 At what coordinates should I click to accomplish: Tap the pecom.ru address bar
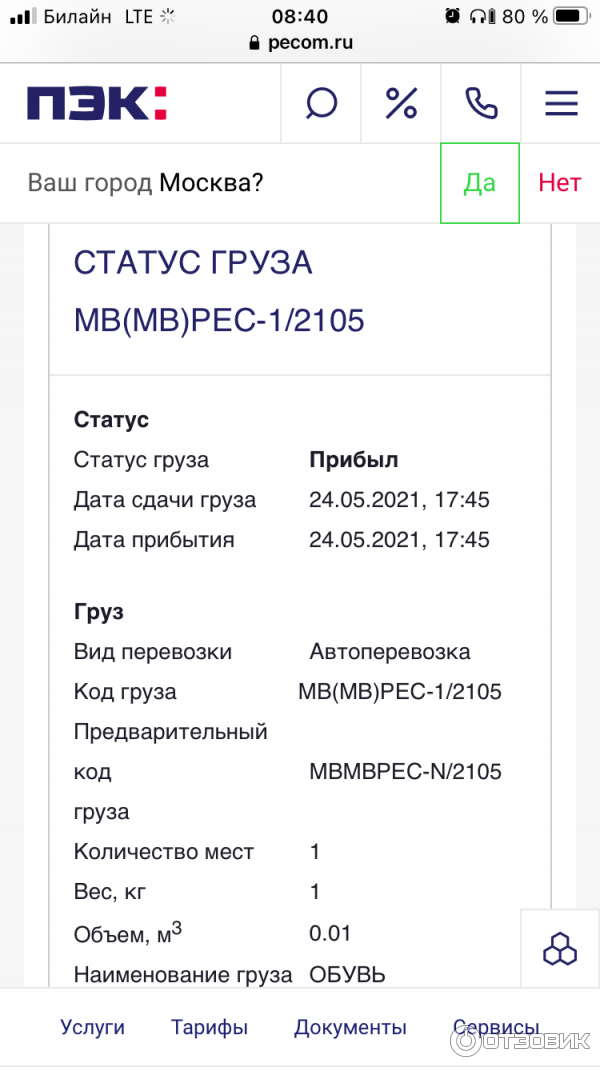[x=310, y=43]
